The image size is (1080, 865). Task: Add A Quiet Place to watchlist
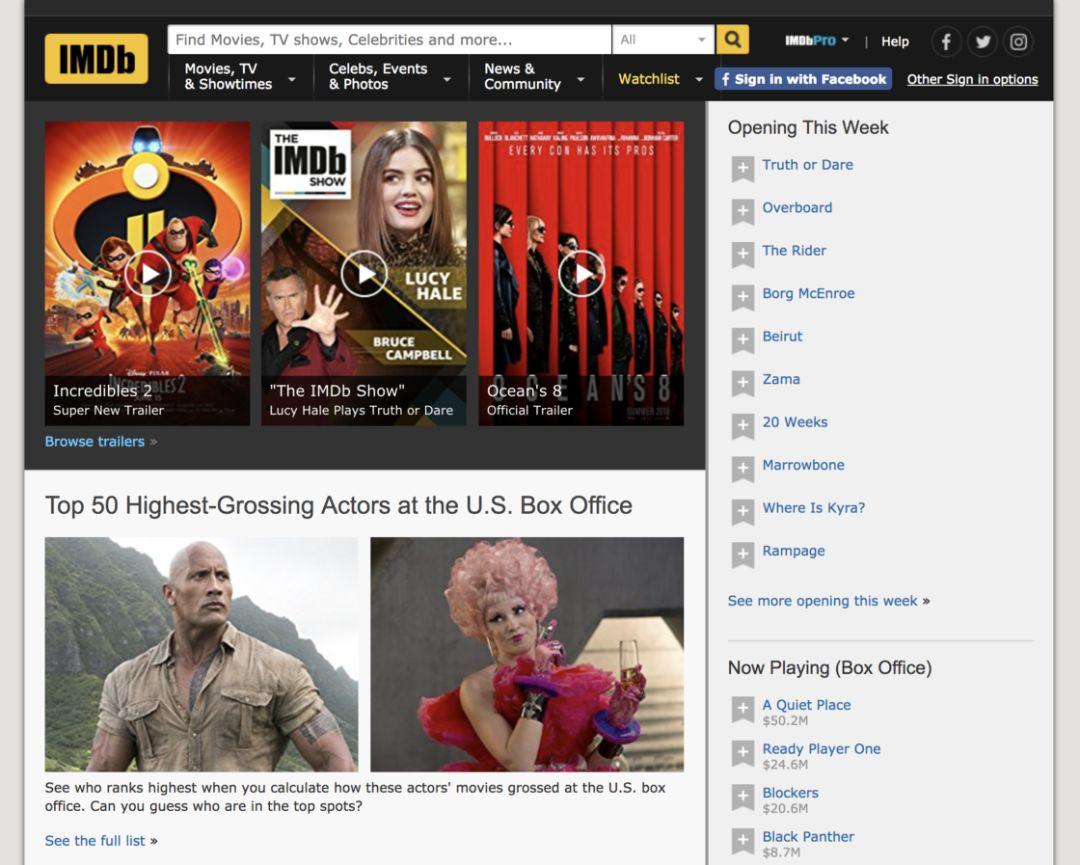tap(742, 709)
